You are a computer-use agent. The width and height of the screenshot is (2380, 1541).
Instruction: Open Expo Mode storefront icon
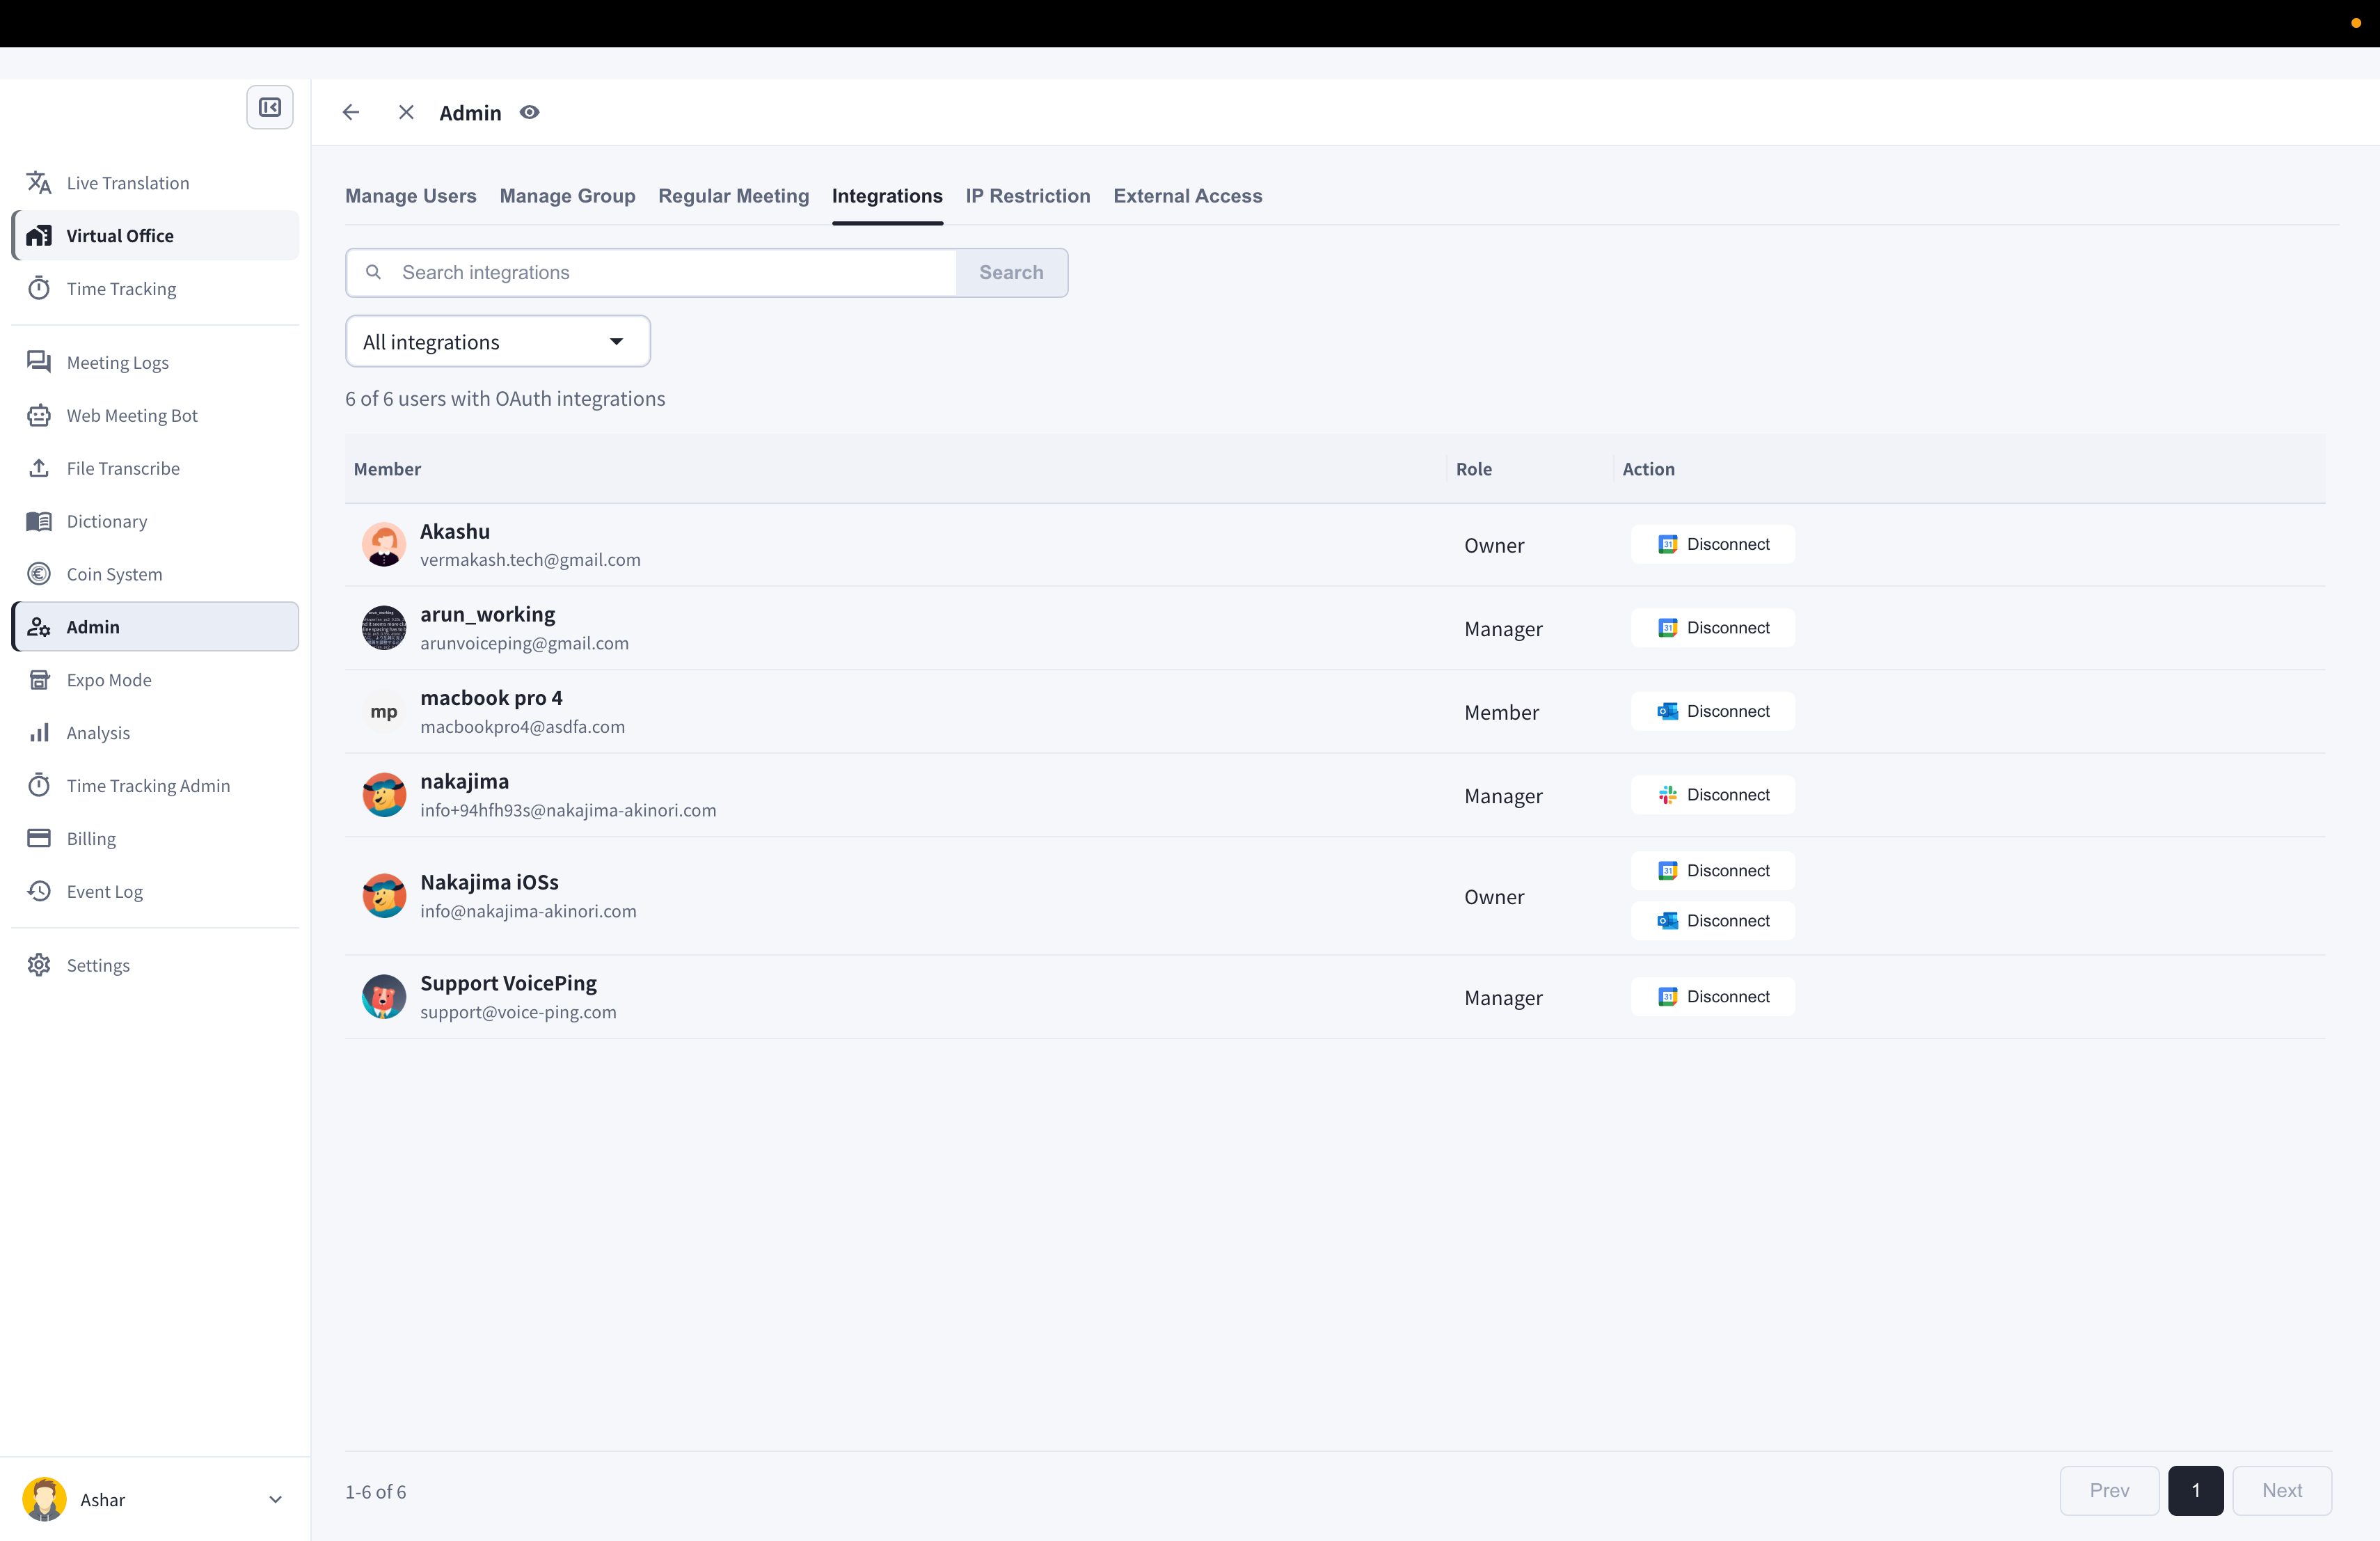pos(39,680)
